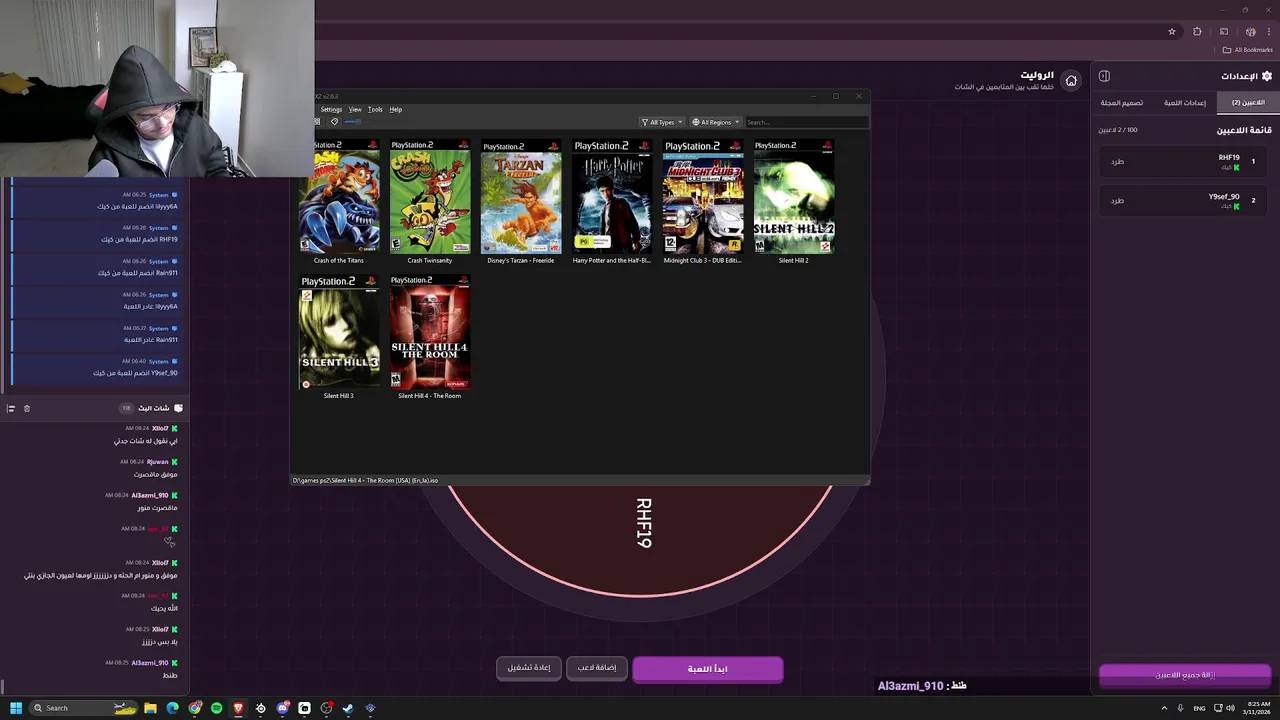Image resolution: width=1280 pixels, height=720 pixels.
Task: Open Spotify from the taskbar
Action: coord(216,708)
